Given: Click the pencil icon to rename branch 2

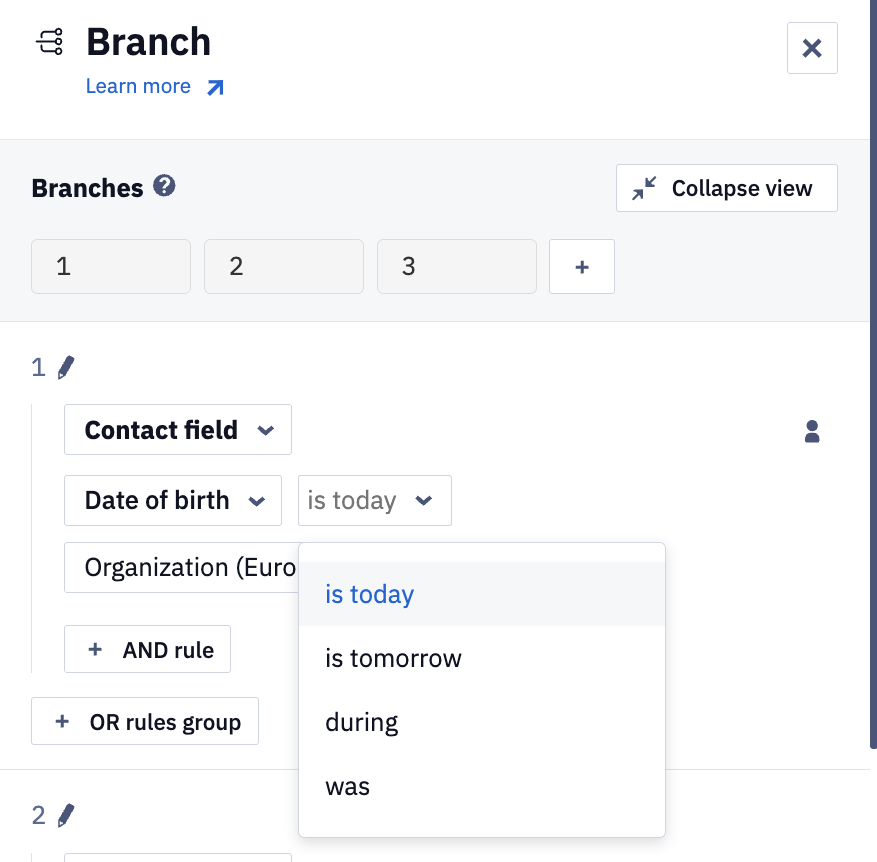Looking at the screenshot, I should point(66,815).
